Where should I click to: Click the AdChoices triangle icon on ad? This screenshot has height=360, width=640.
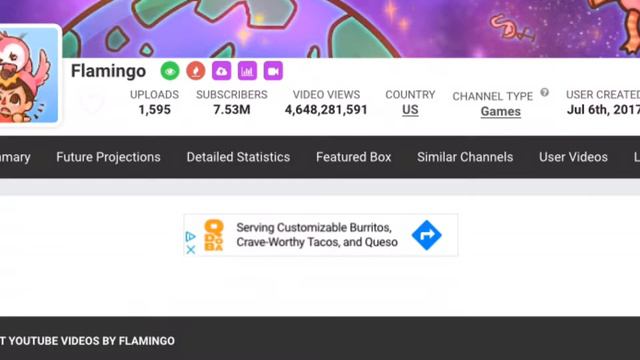click(190, 236)
